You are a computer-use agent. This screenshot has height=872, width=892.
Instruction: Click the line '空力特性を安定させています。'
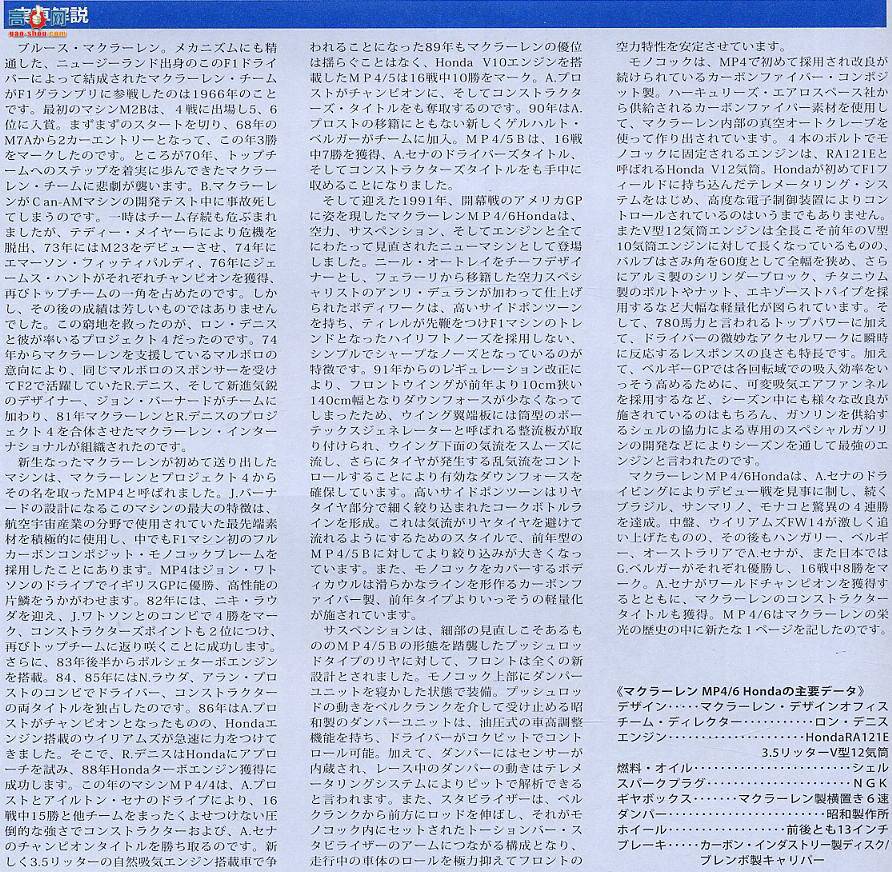(701, 47)
